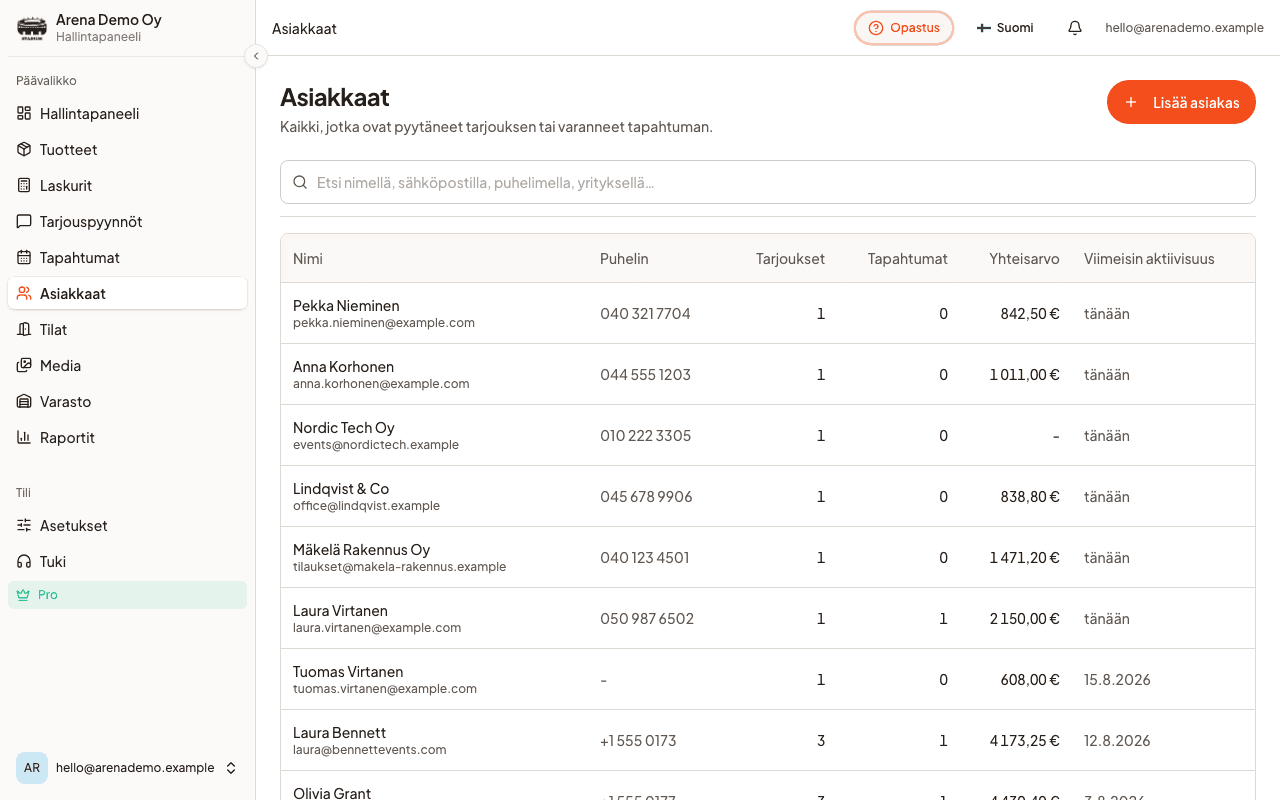This screenshot has width=1280, height=800.
Task: Click the Media images icon
Action: pos(24,366)
